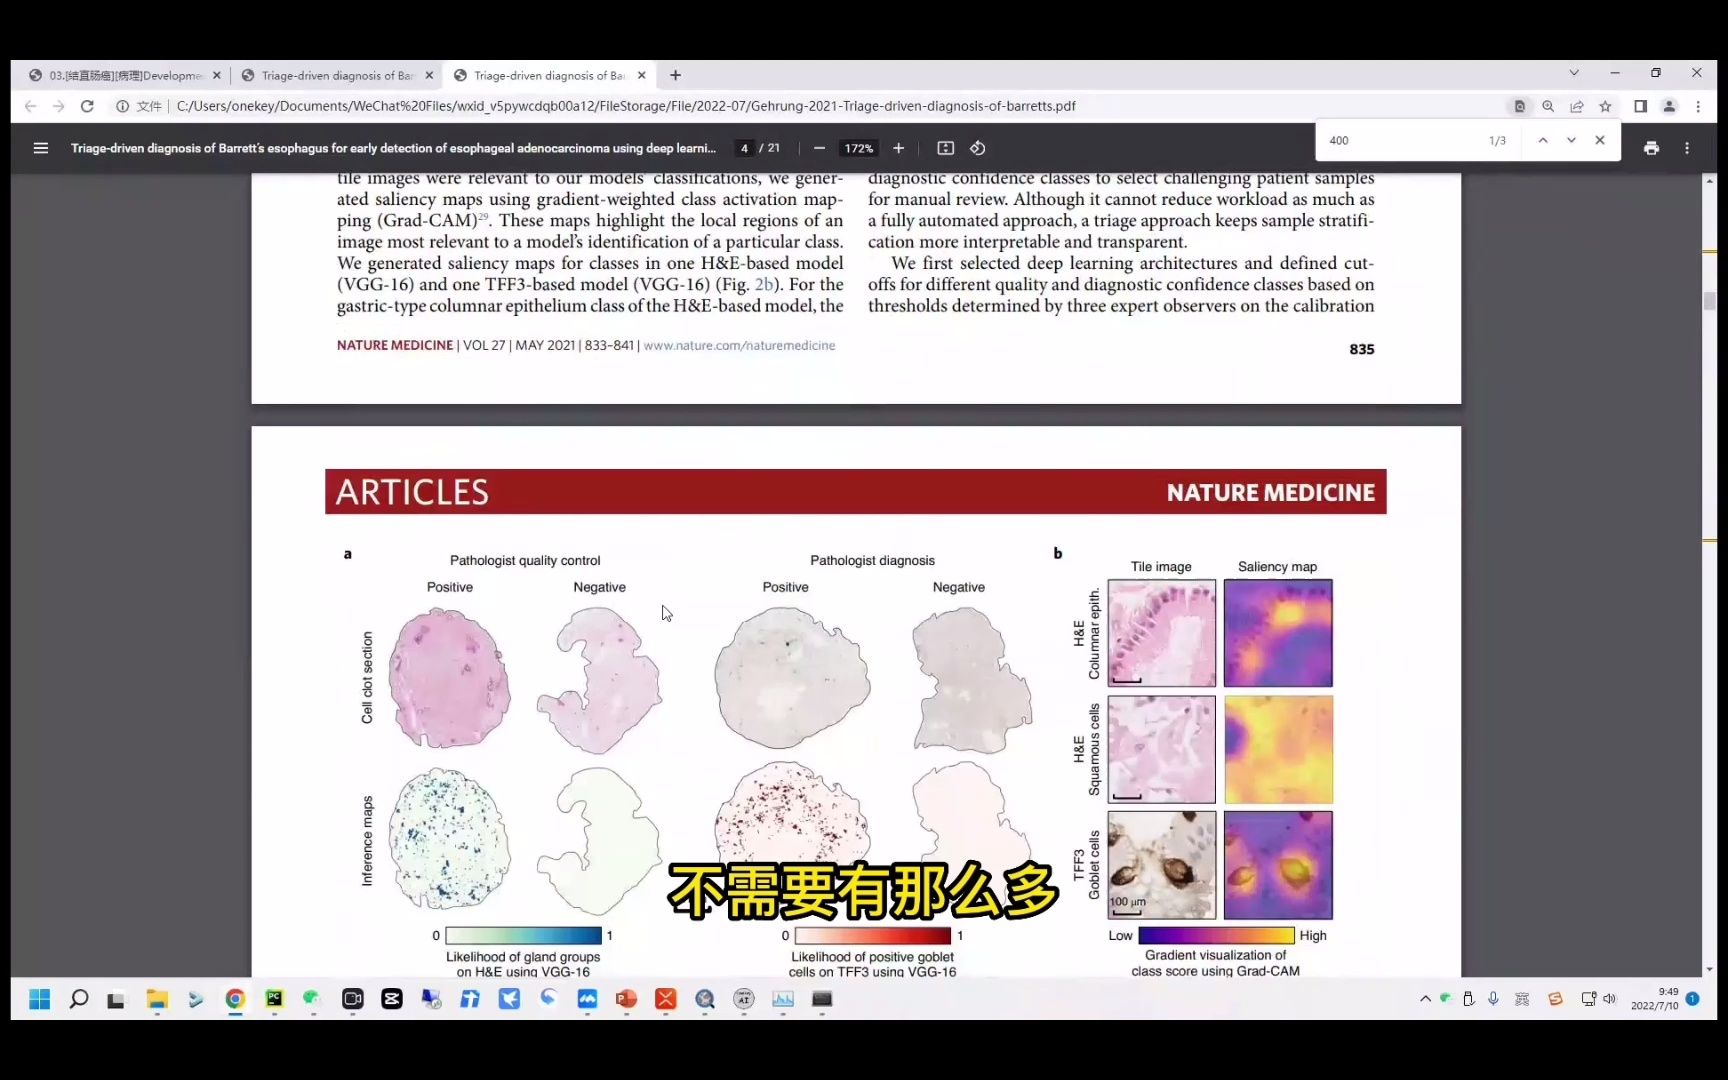Open the sound mixer from system tray
Viewport: 1728px width, 1080px height.
[x=1610, y=999]
